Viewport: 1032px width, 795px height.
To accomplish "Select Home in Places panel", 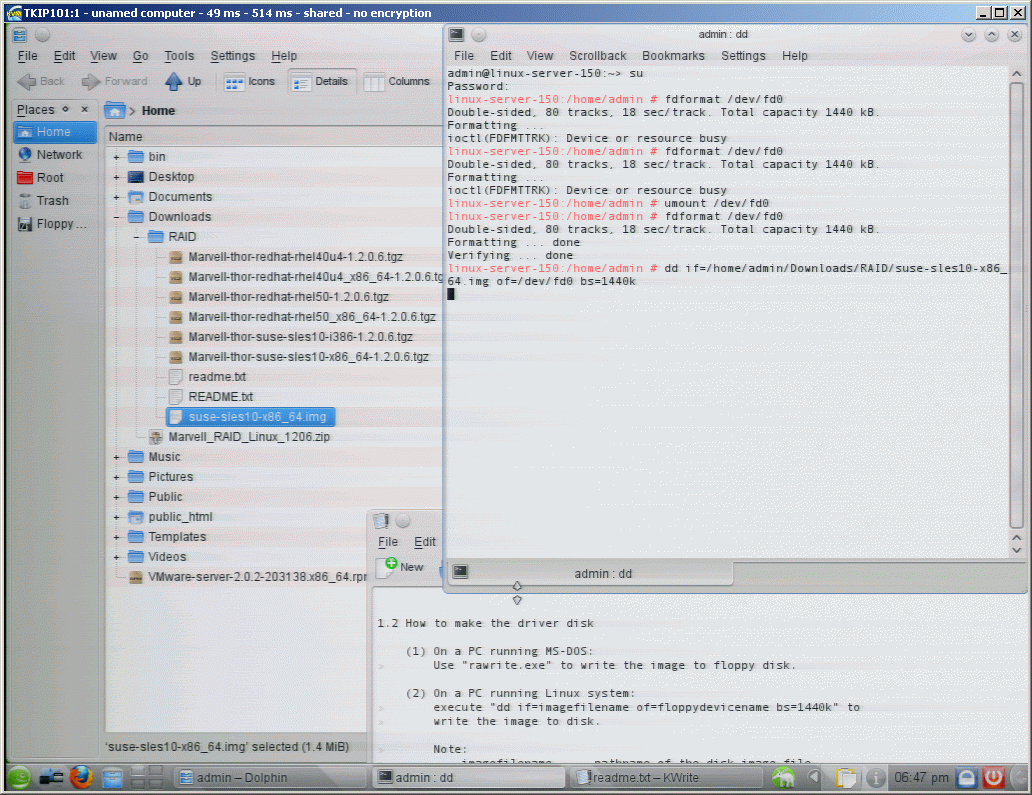I will click(x=55, y=132).
